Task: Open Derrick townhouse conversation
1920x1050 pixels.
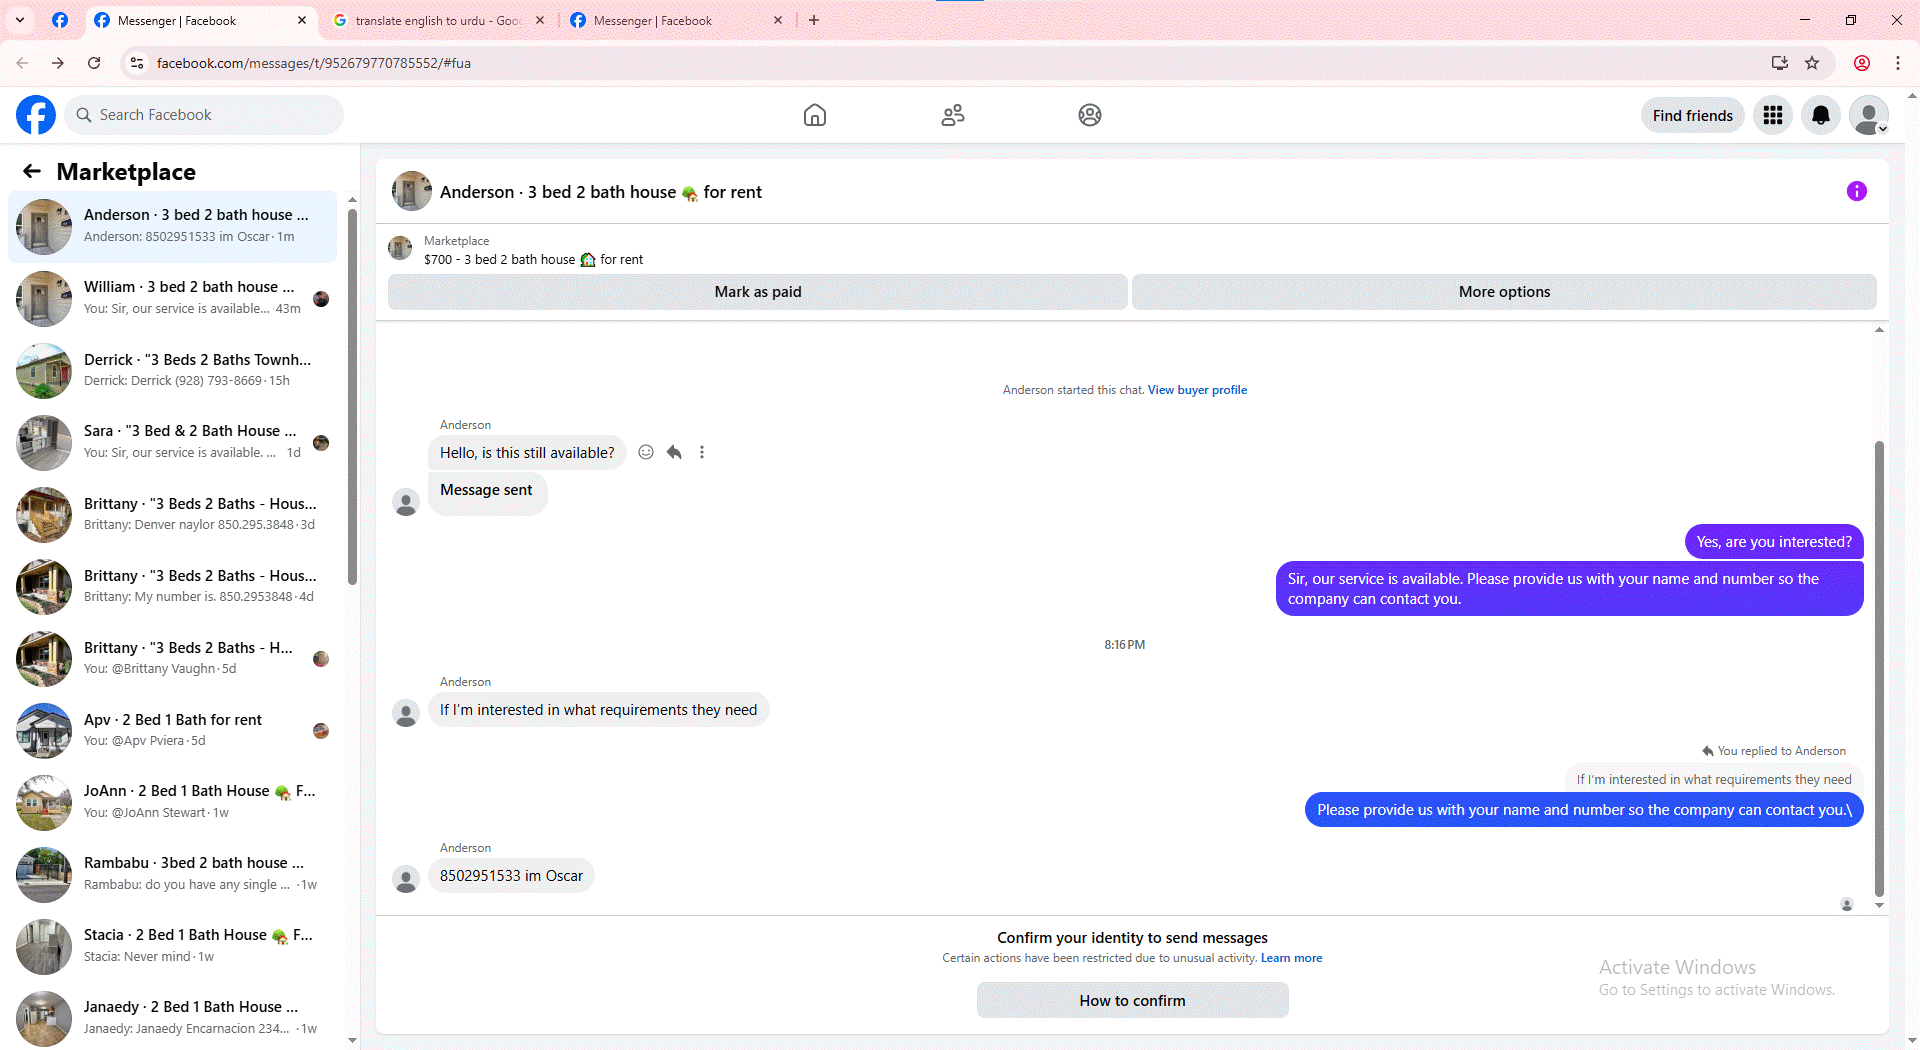Action: pos(172,370)
